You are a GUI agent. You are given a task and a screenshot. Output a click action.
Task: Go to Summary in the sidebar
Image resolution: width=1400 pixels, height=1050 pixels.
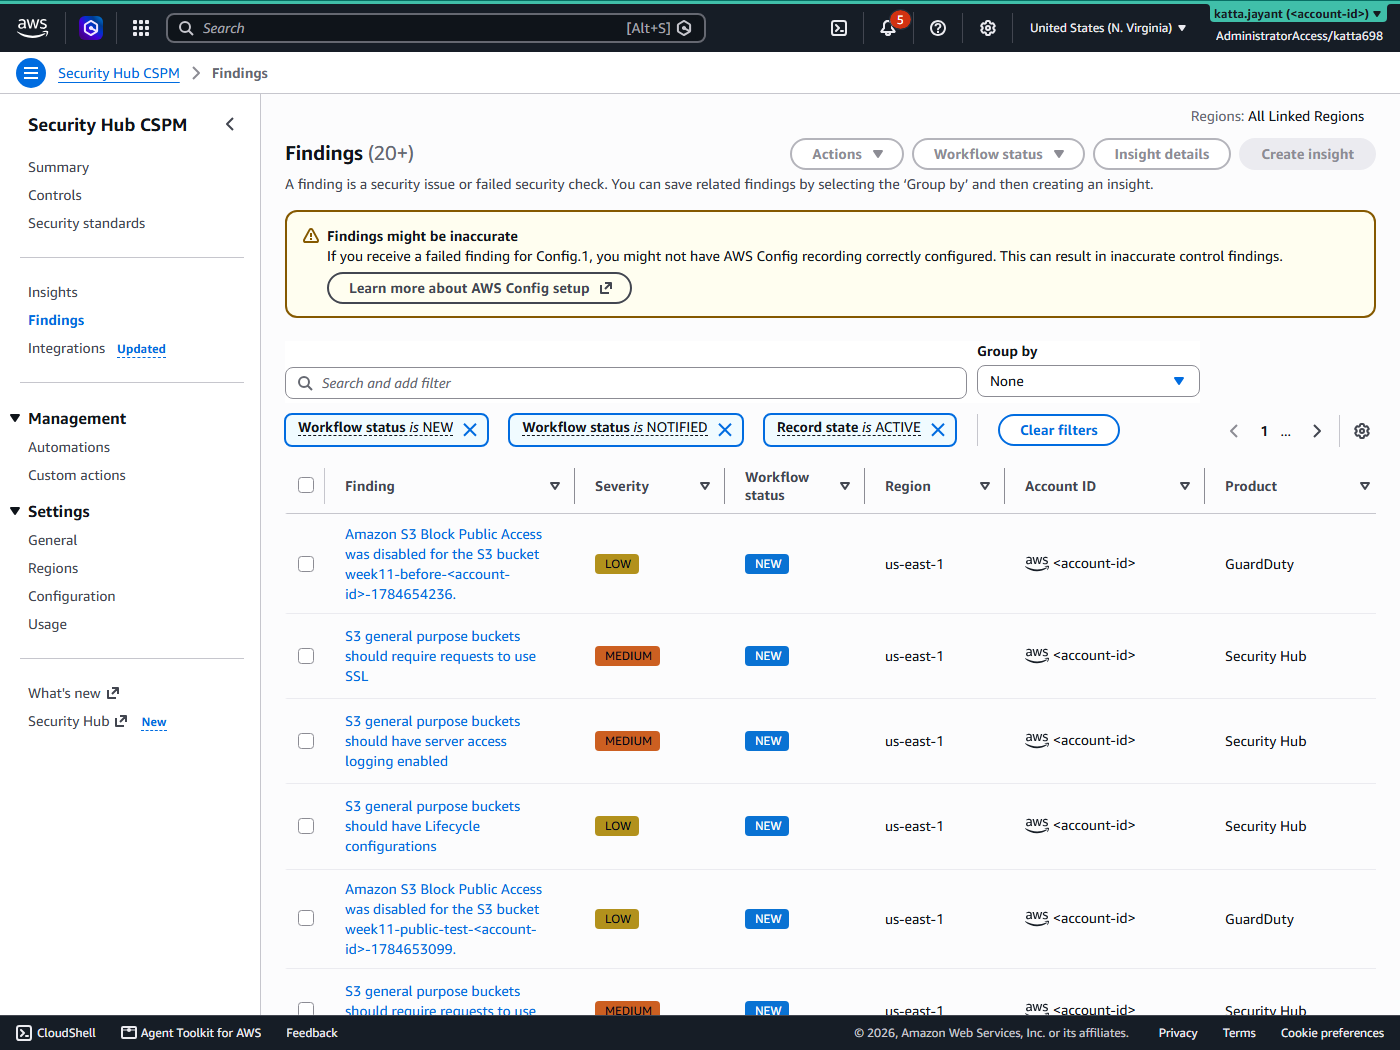[58, 167]
